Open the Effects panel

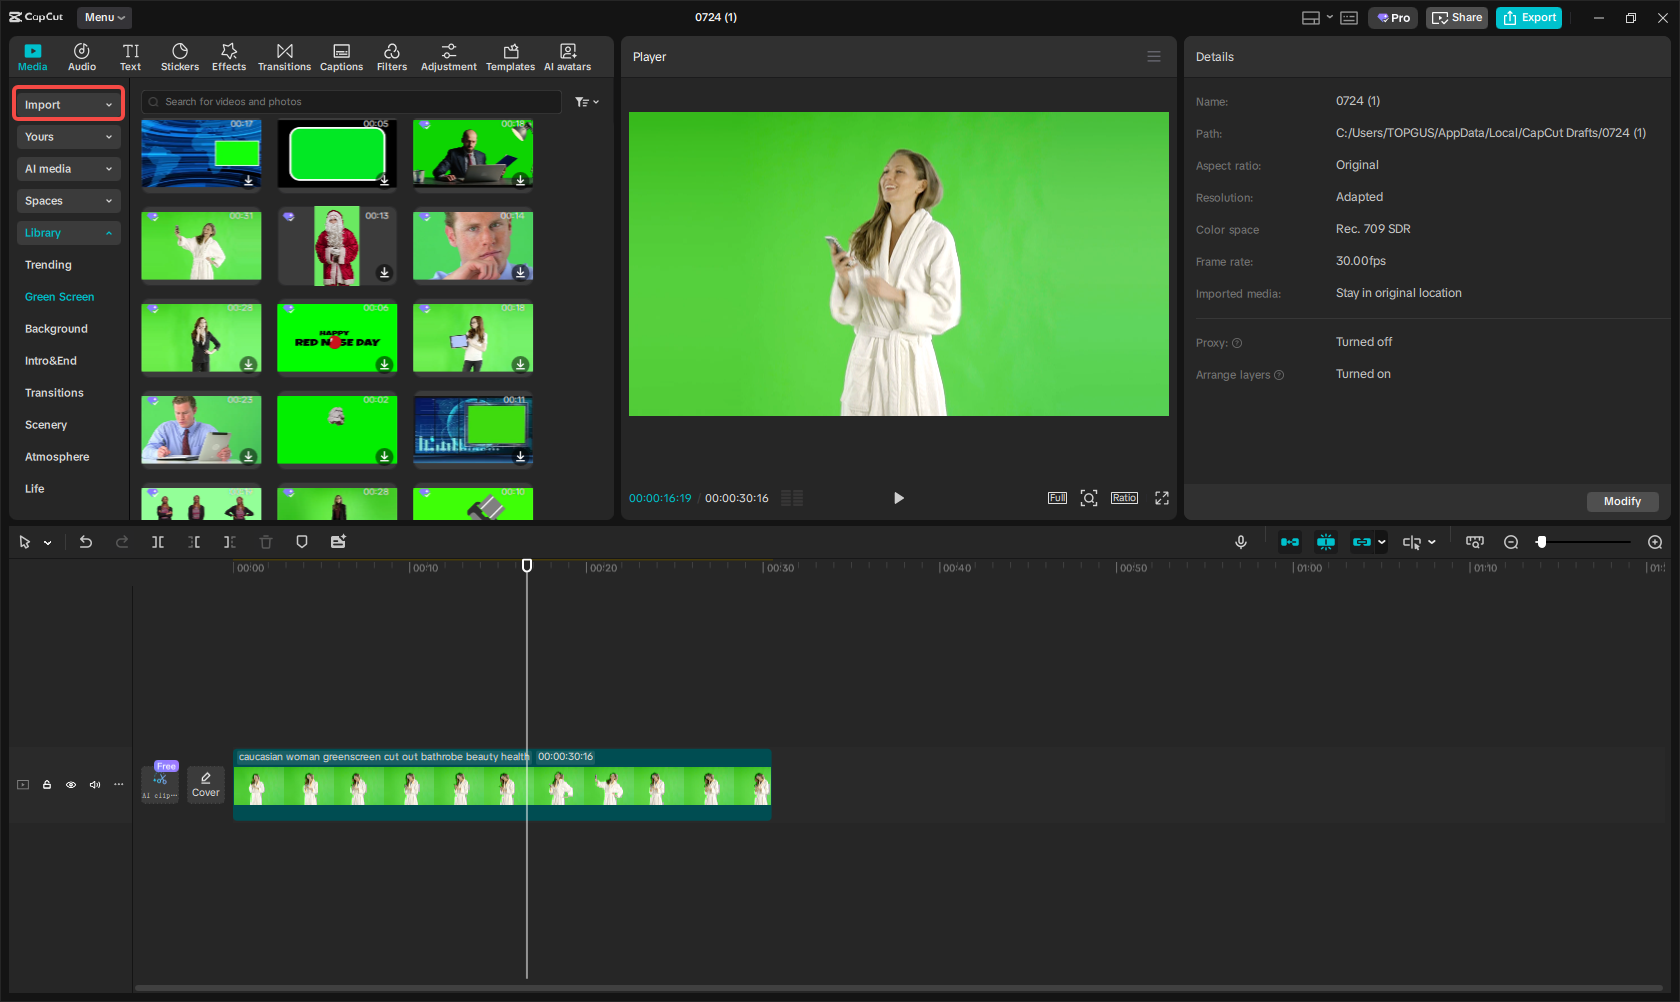click(229, 56)
